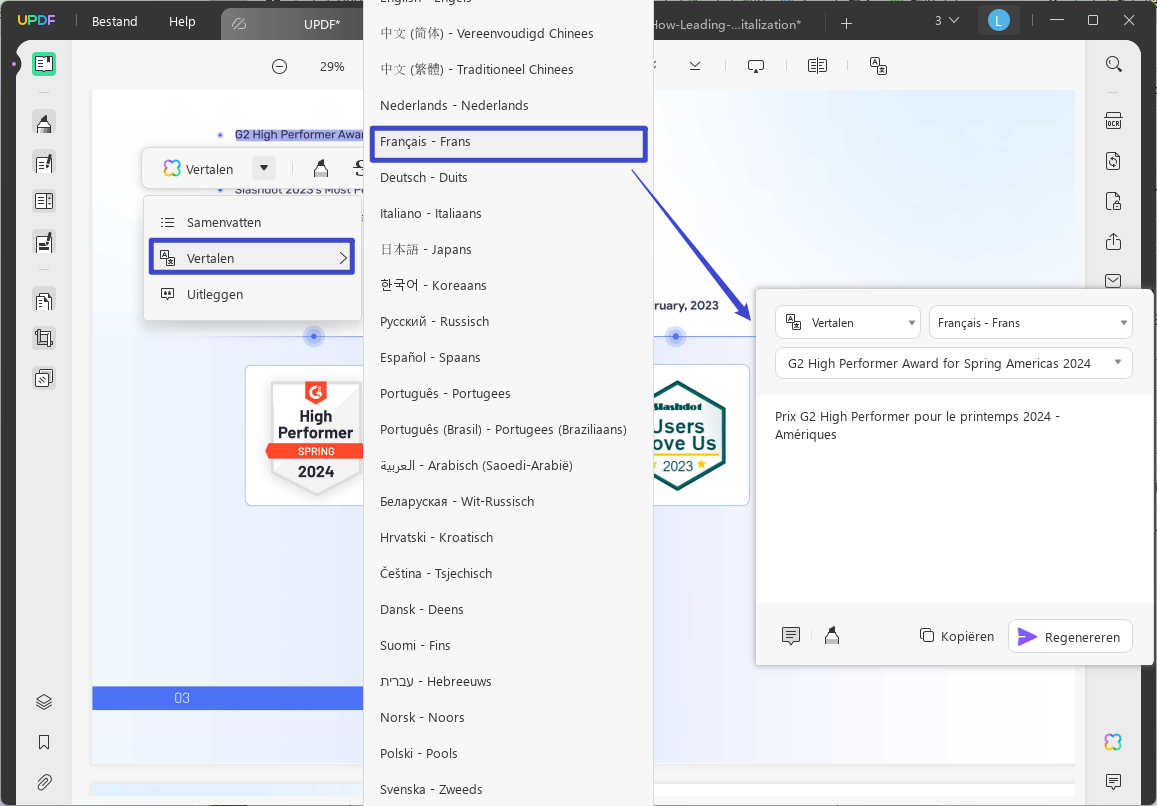Choose Arabisch (Saoedi-Arabië) language option
The width and height of the screenshot is (1157, 806).
pos(508,465)
